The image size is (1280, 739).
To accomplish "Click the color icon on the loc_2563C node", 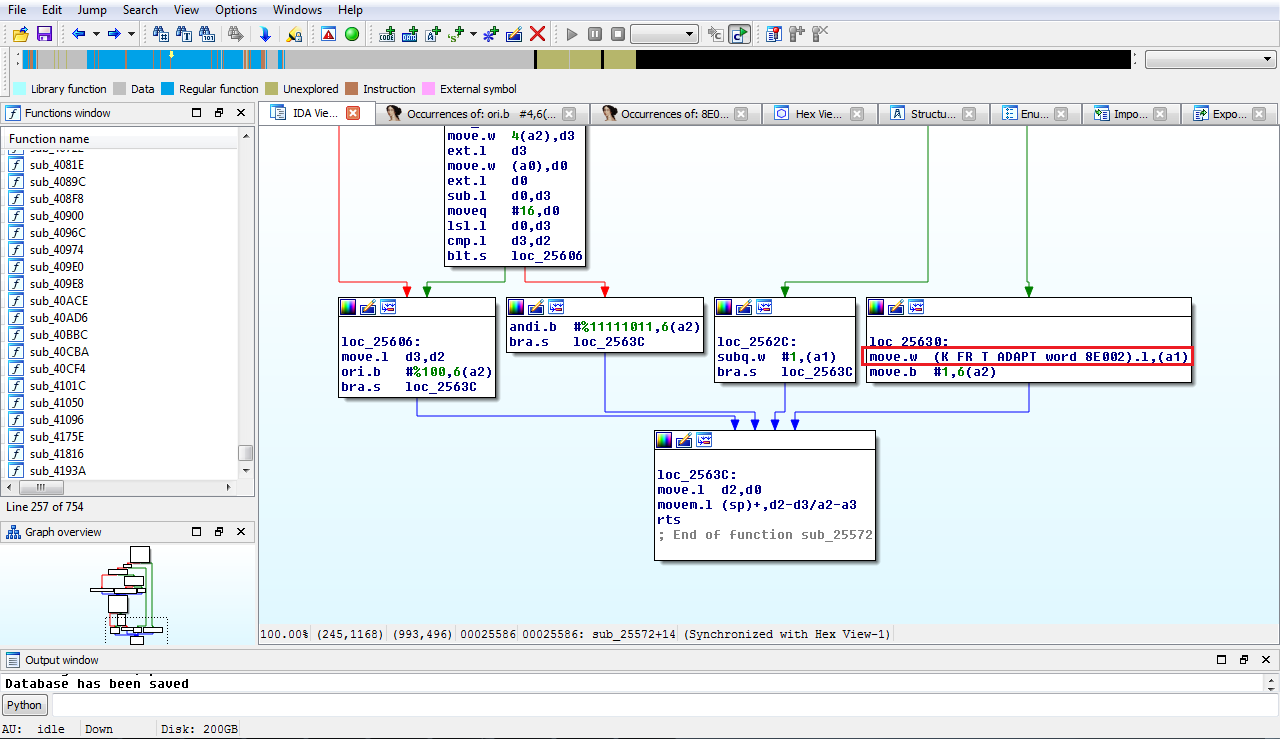I will [664, 440].
